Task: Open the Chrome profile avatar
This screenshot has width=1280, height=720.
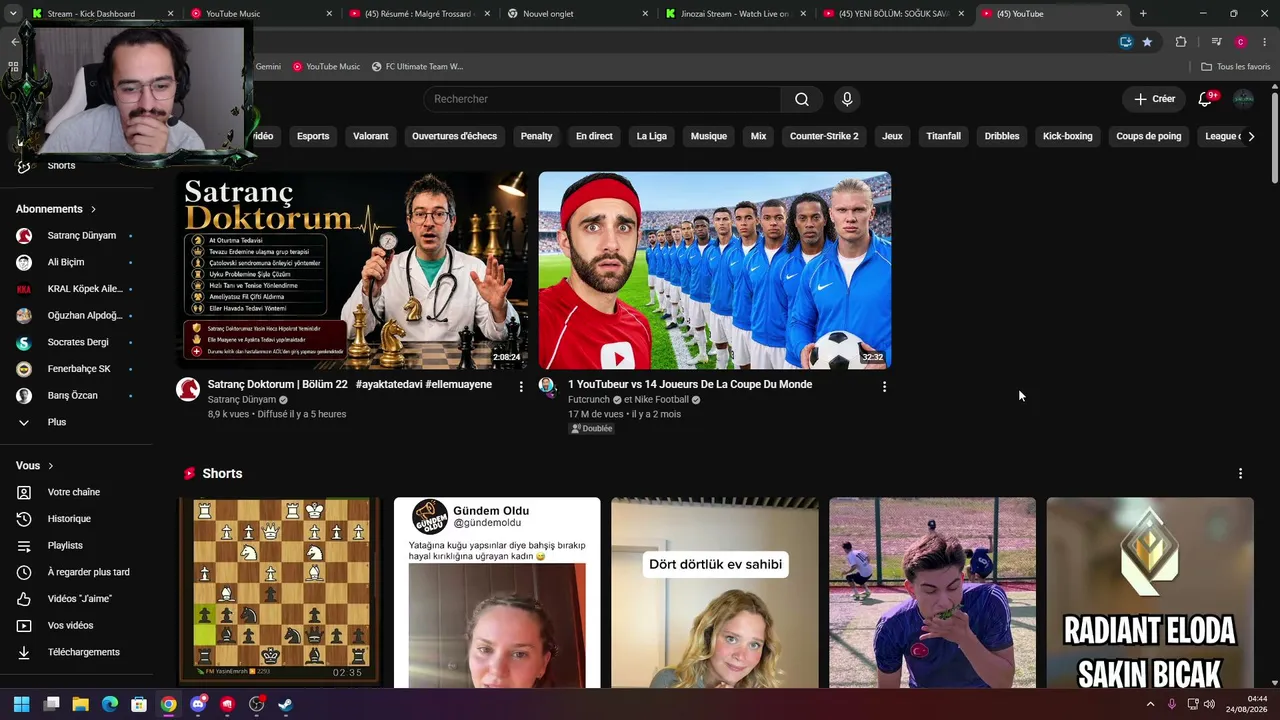Action: (1240, 42)
